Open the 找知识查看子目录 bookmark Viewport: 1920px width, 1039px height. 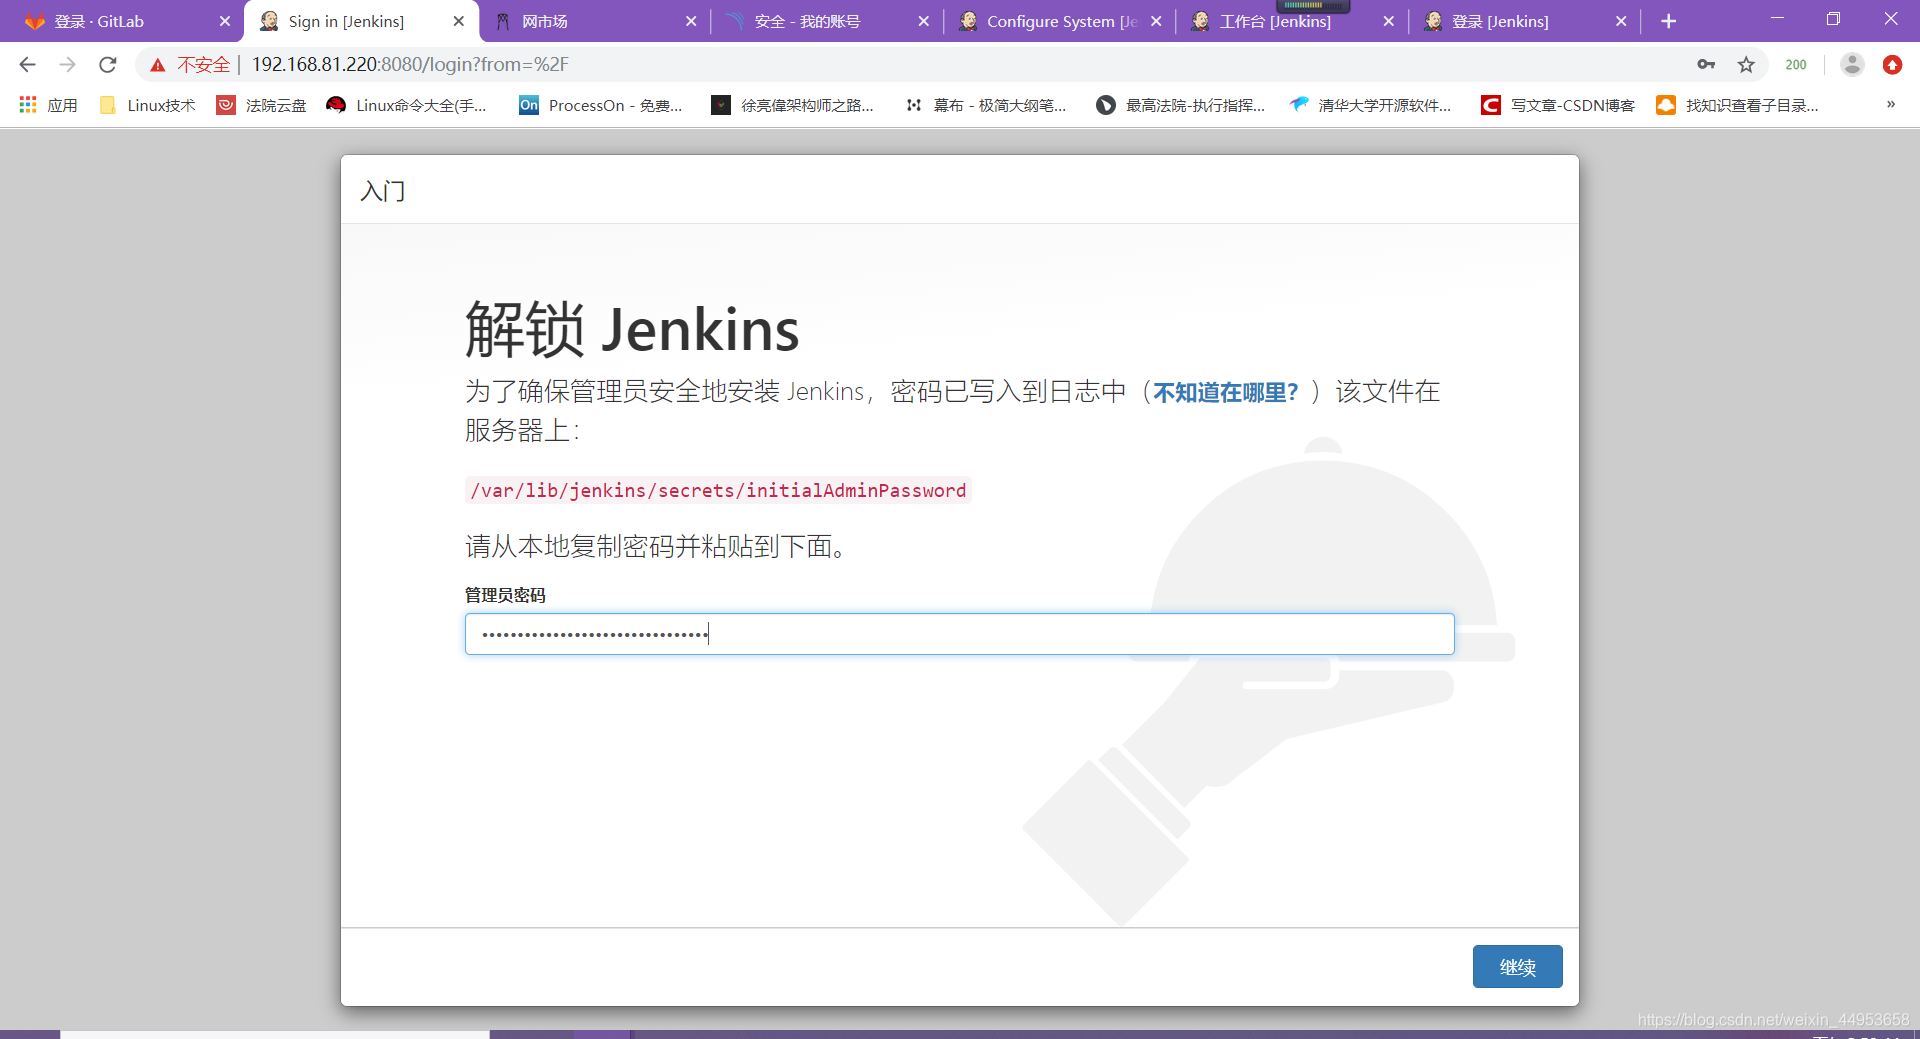click(1738, 105)
